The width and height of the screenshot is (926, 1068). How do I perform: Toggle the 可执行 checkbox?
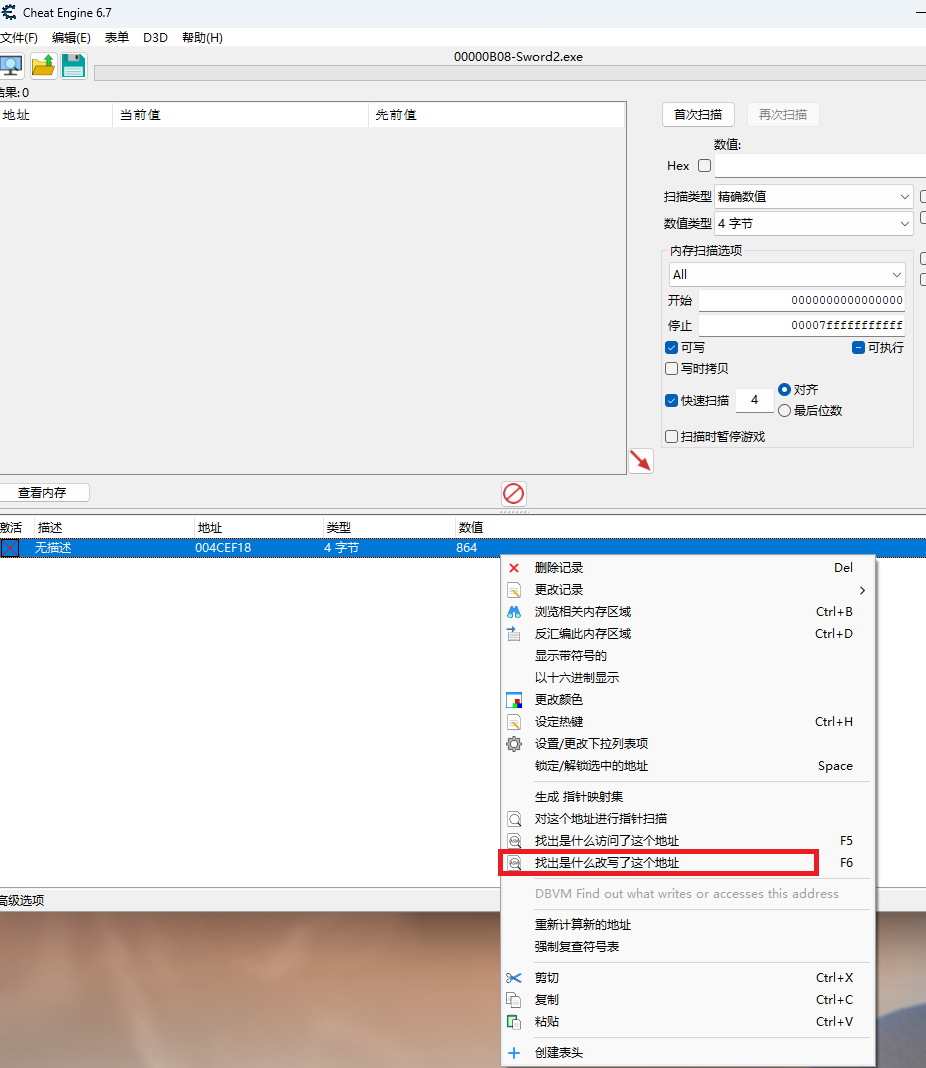[x=858, y=347]
